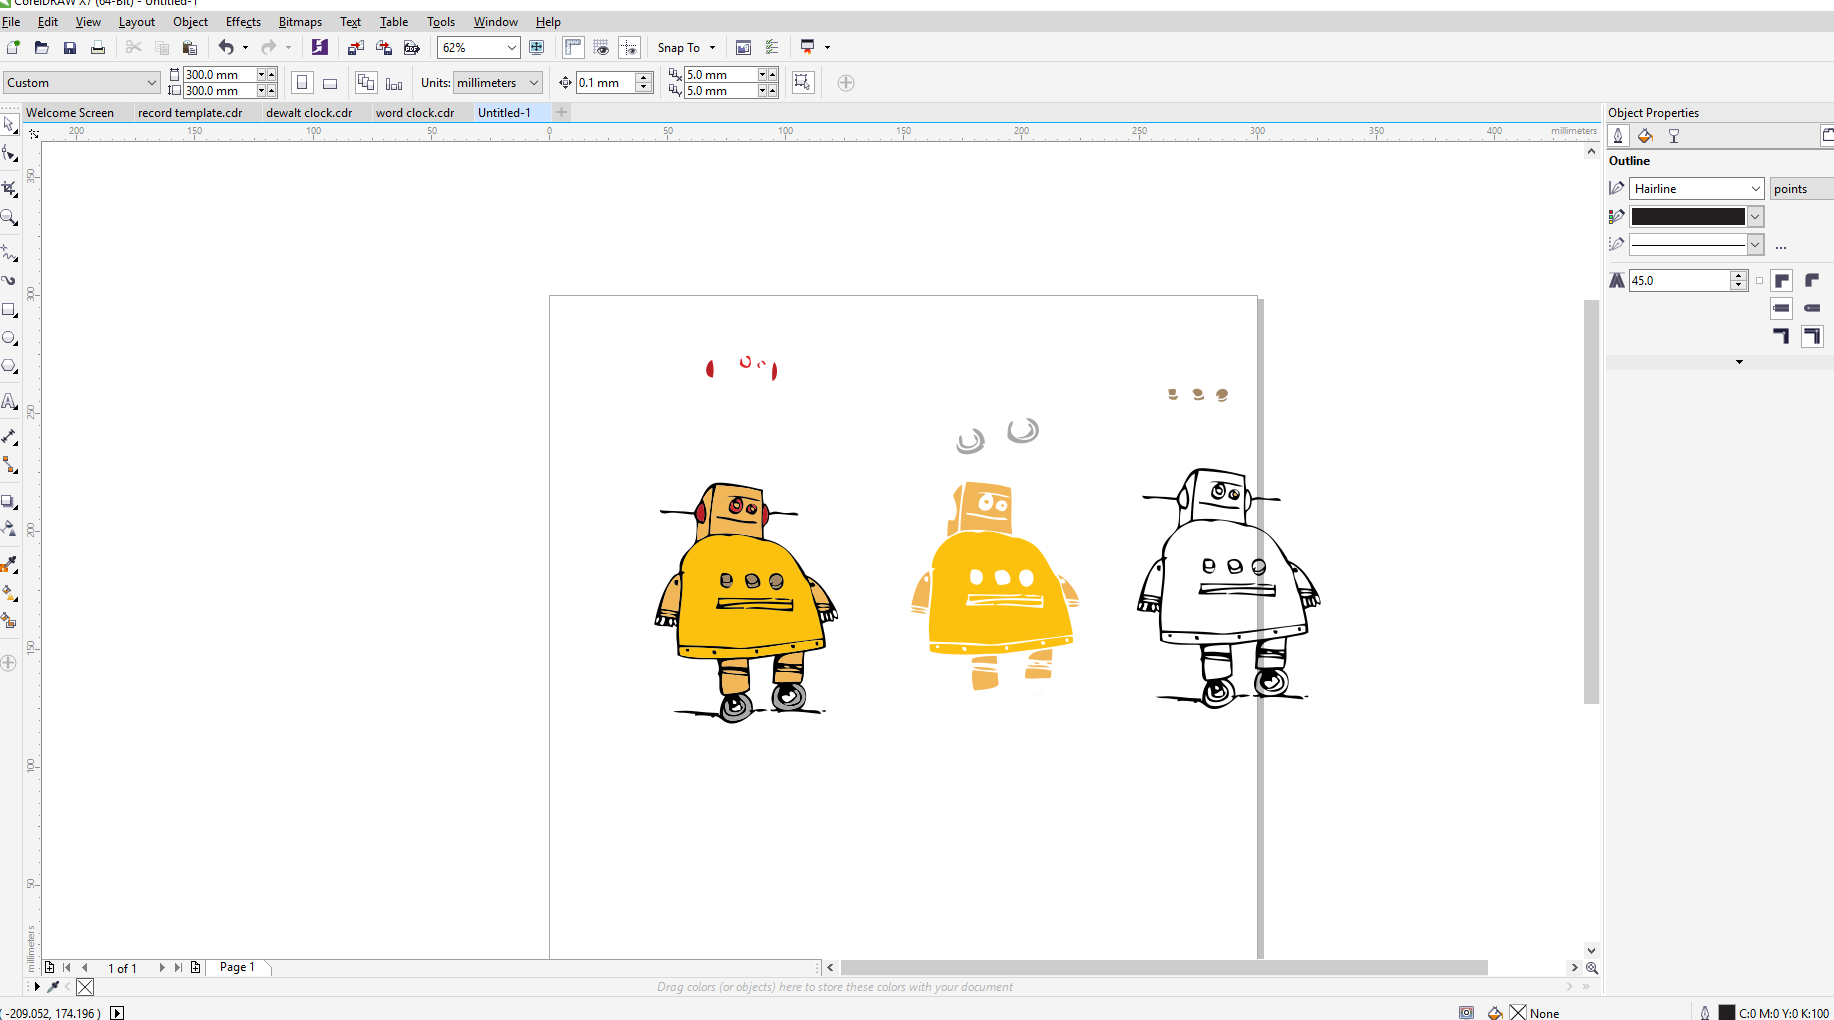Select square line caps option
This screenshot has height=1020, width=1834.
tap(1781, 308)
